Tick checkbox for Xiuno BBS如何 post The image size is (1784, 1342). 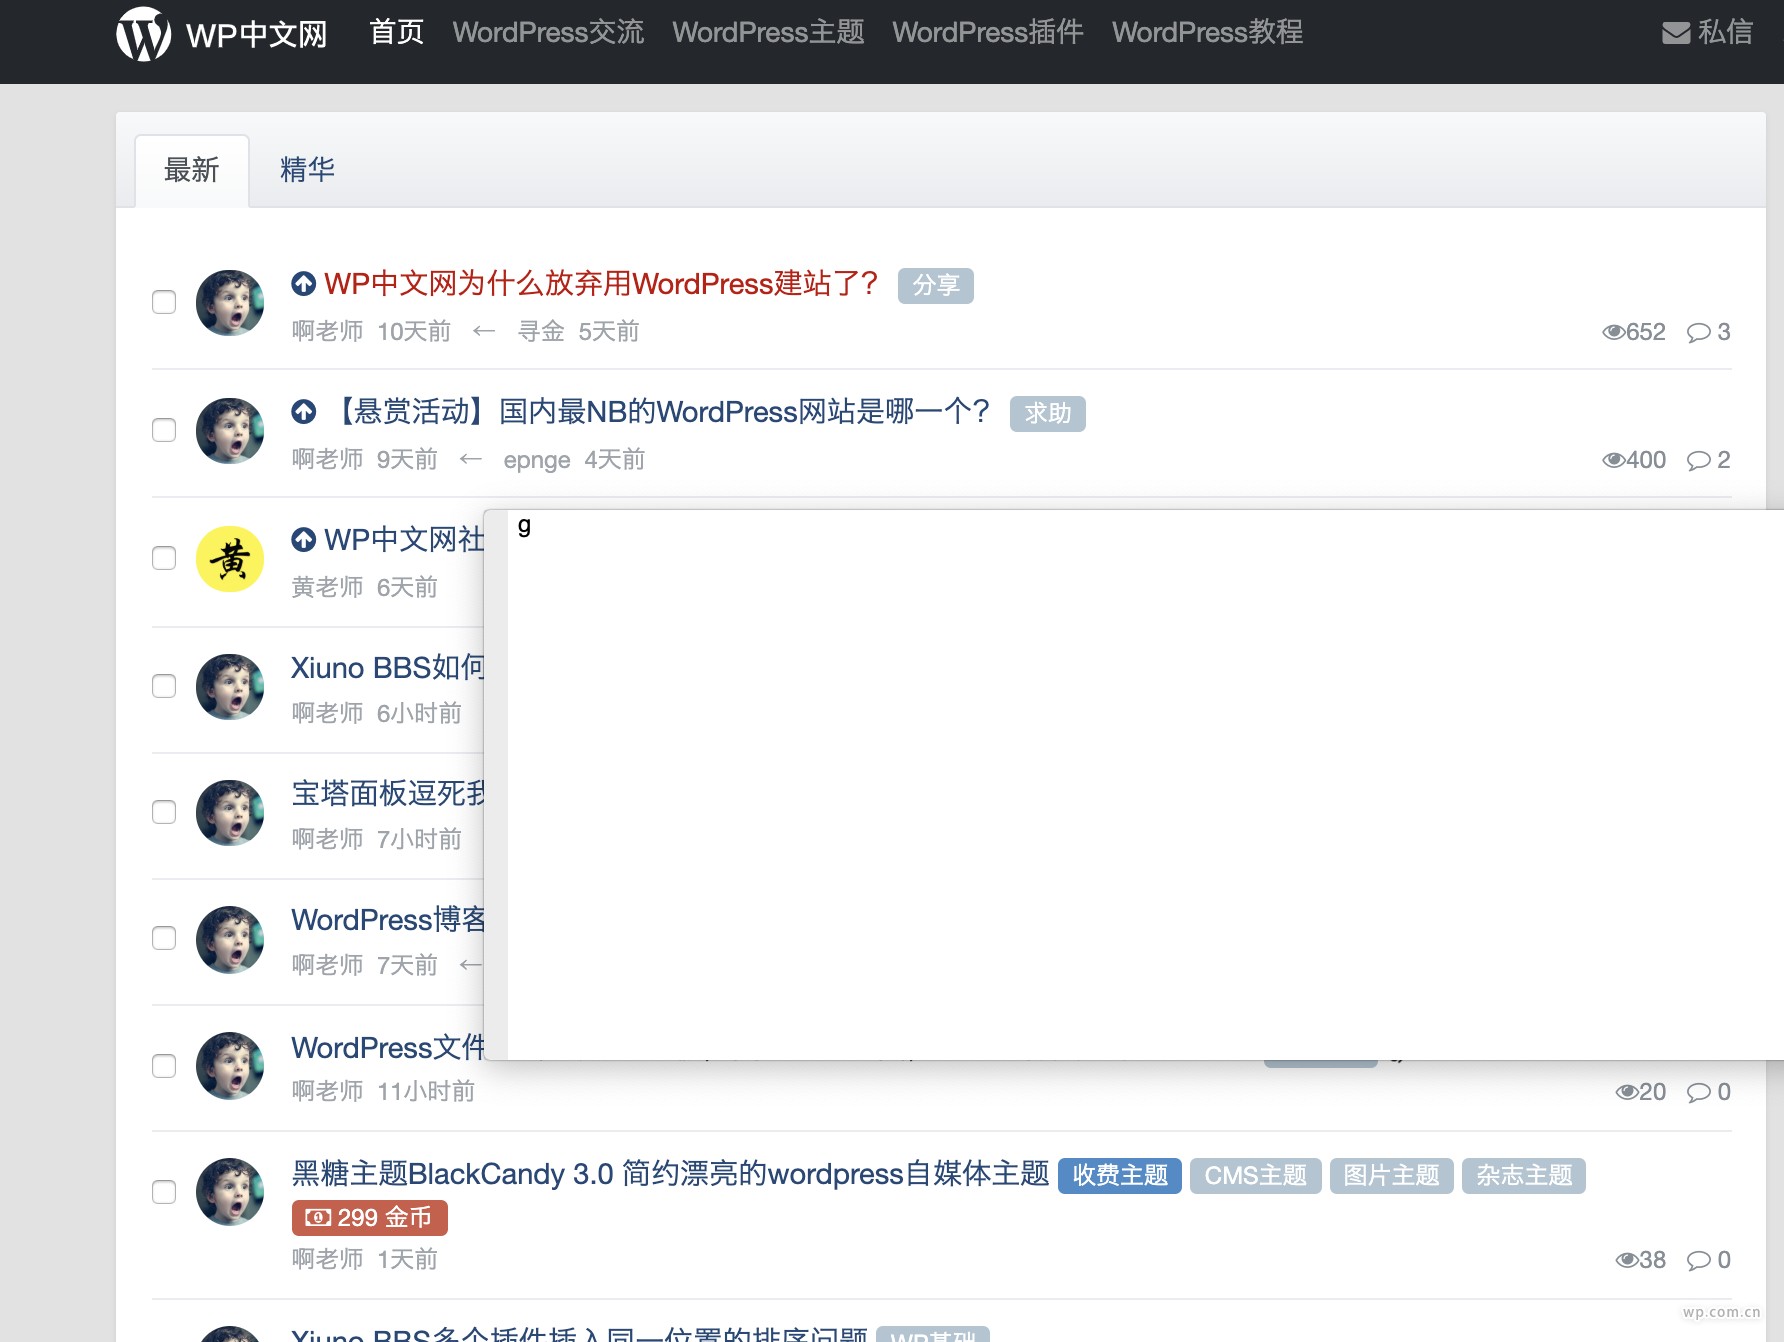[x=164, y=686]
